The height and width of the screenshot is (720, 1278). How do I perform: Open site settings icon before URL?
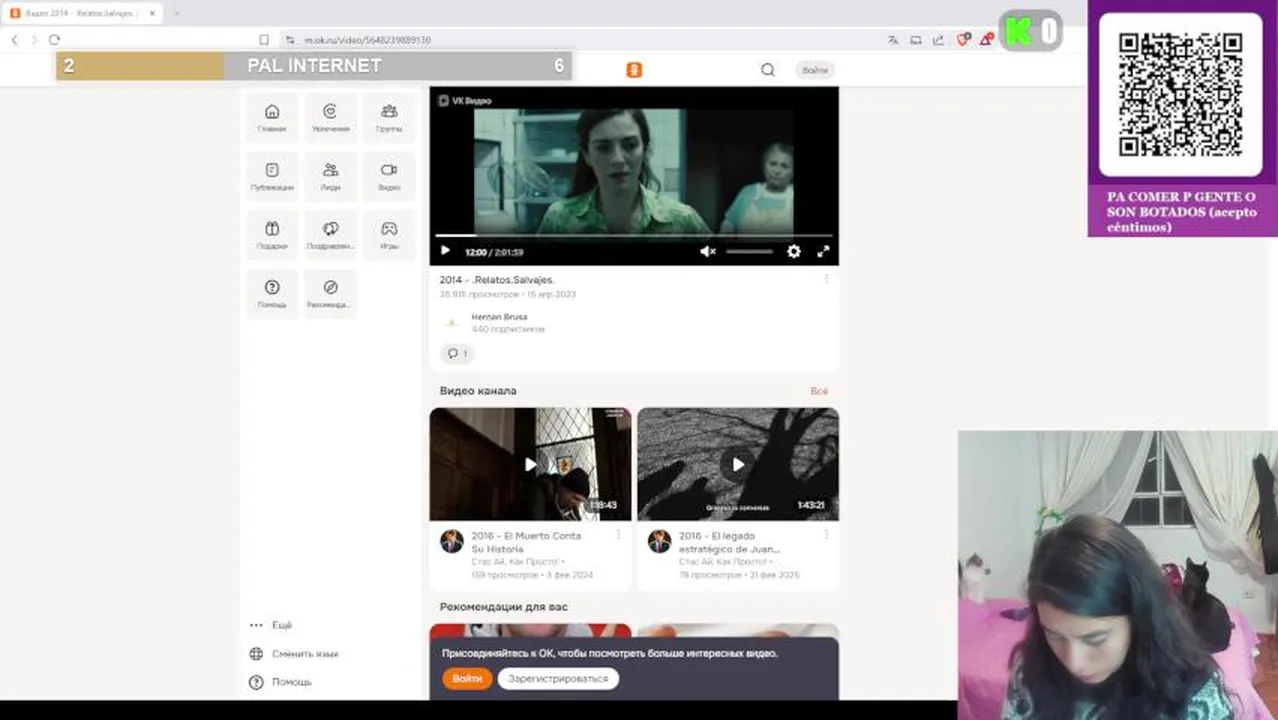290,40
